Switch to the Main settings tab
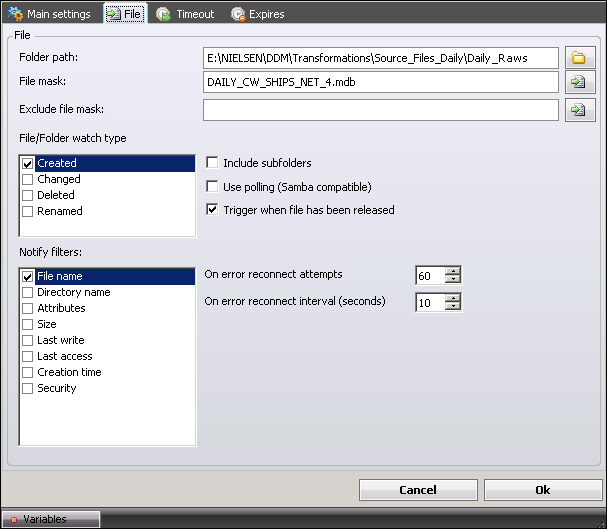This screenshot has width=607, height=529. tap(50, 14)
